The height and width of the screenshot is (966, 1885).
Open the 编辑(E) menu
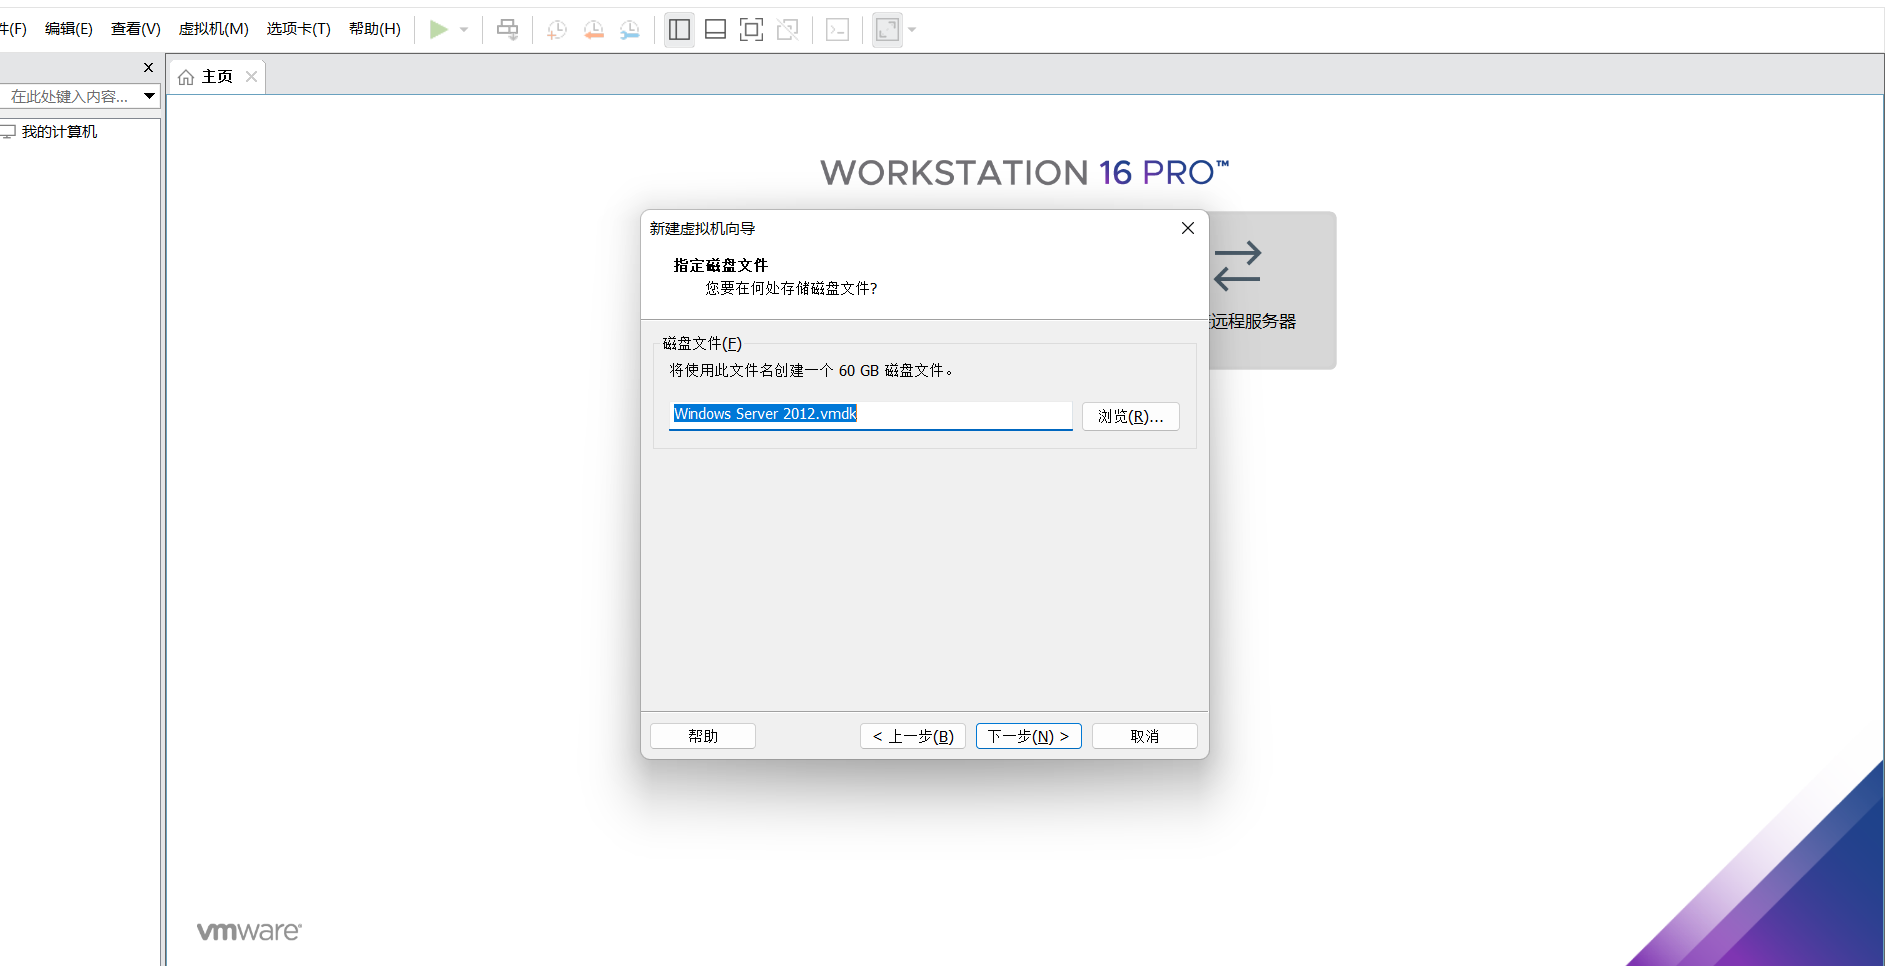point(69,29)
